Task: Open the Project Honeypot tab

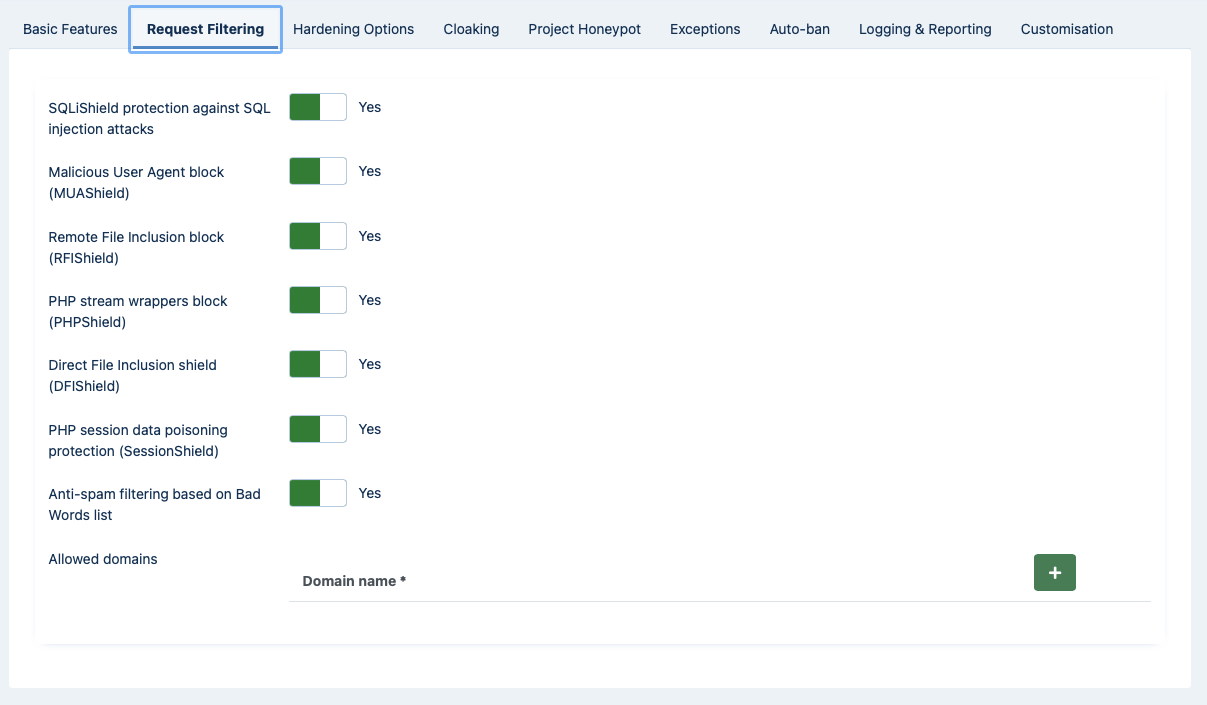Action: (x=585, y=29)
